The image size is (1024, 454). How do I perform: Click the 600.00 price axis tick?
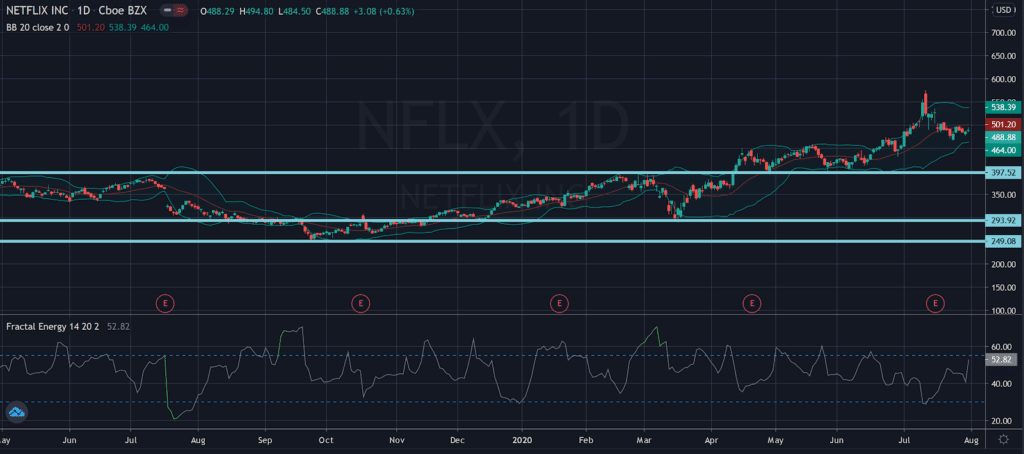coord(1005,80)
